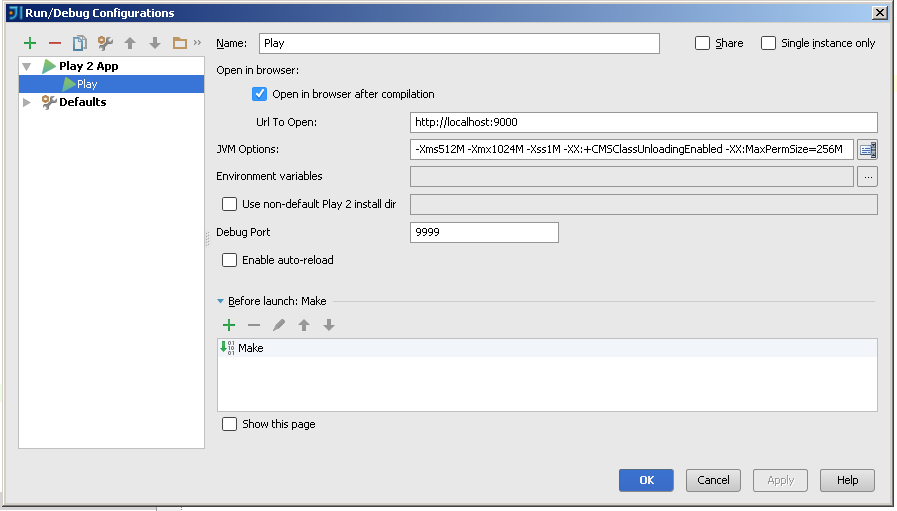The image size is (897, 511).
Task: Uncheck Open in browser after compilation
Action: coord(259,94)
